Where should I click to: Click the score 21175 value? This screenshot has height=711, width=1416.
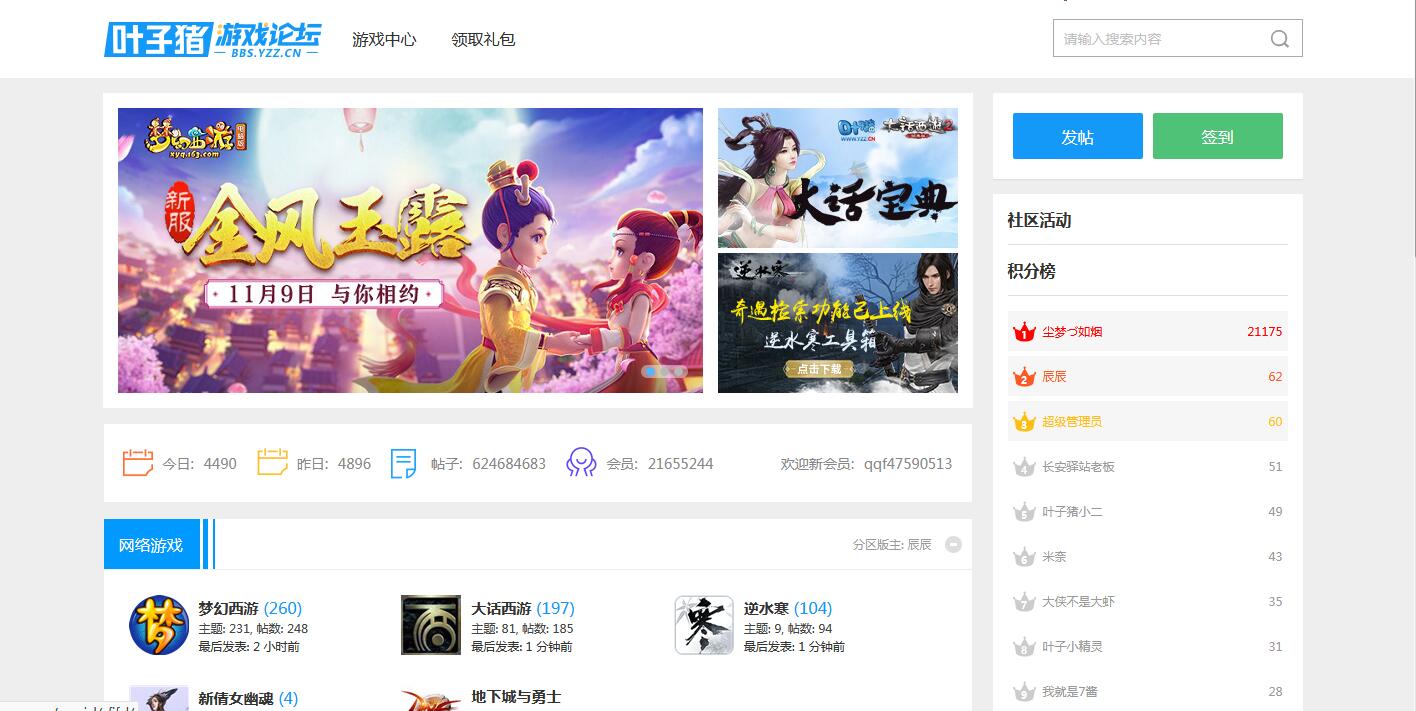point(1264,332)
